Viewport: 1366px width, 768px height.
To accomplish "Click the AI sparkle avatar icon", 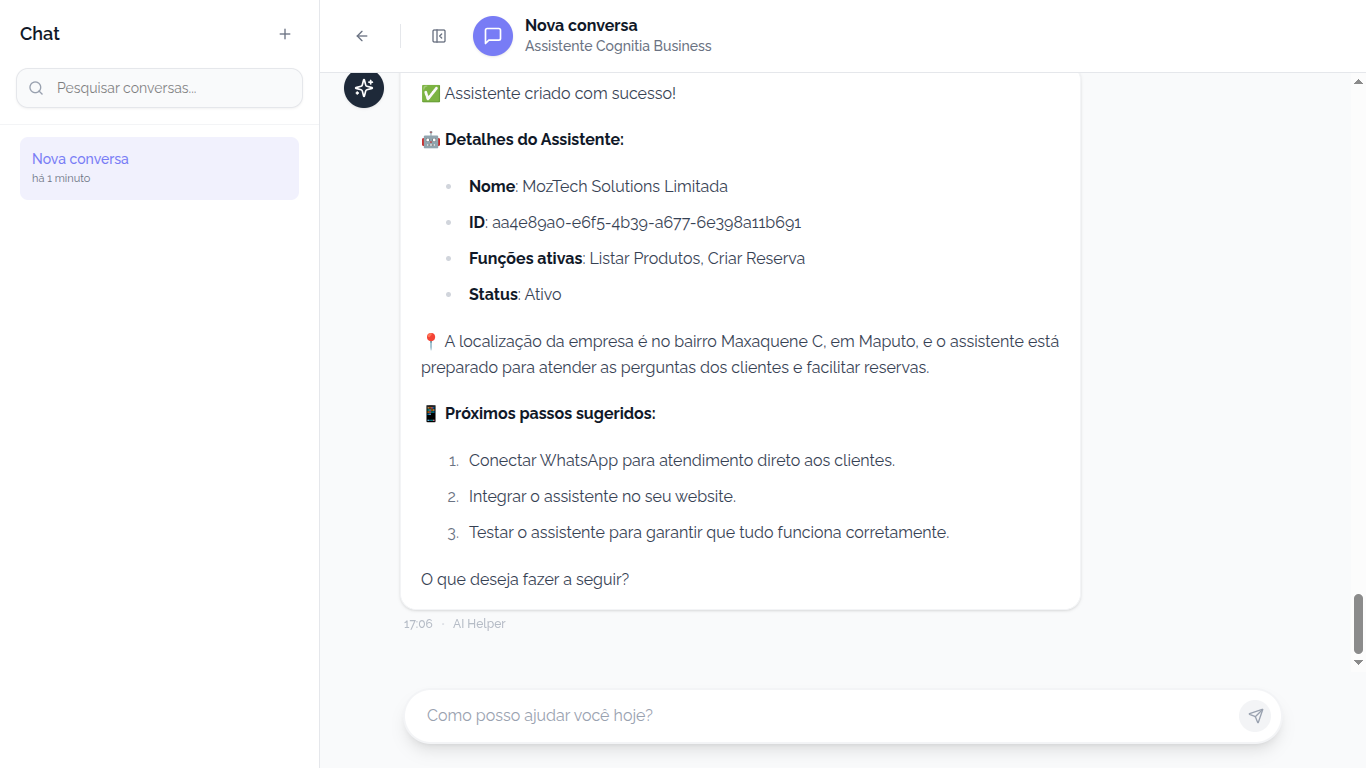I will click(364, 88).
